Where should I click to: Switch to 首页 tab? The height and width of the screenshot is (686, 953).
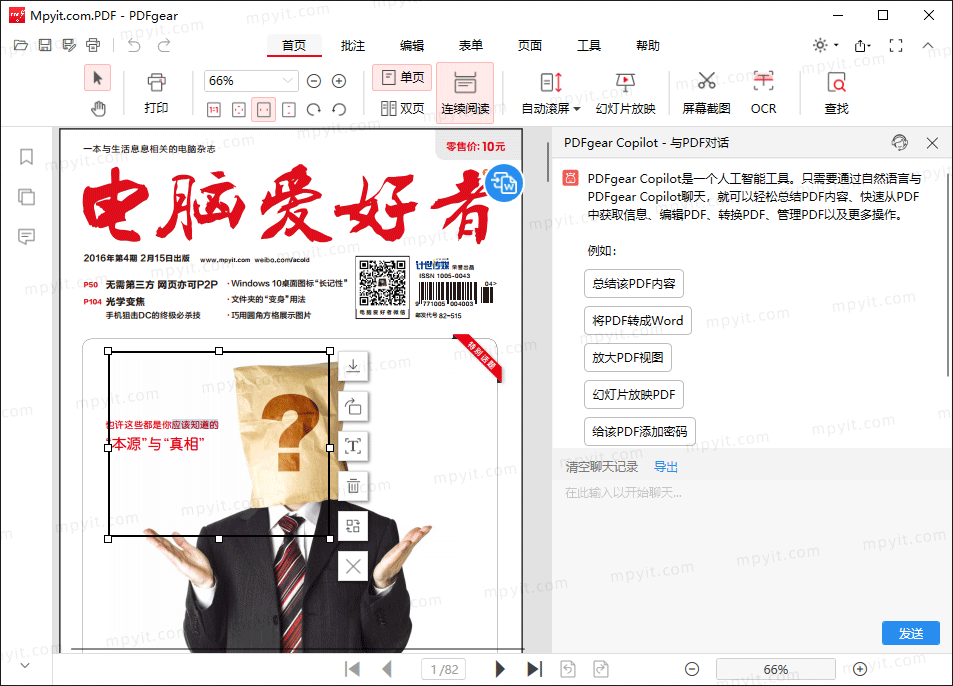coord(294,46)
